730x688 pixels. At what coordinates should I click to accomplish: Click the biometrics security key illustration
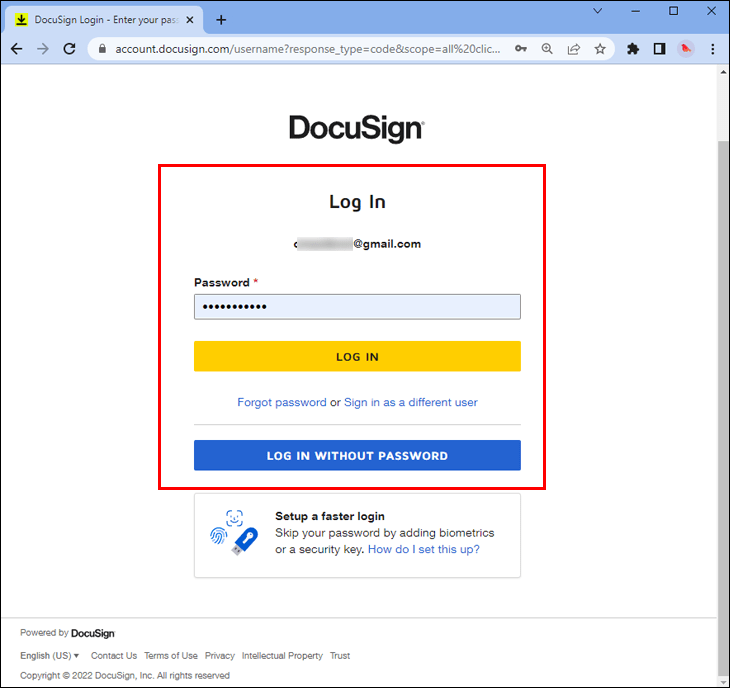click(234, 533)
